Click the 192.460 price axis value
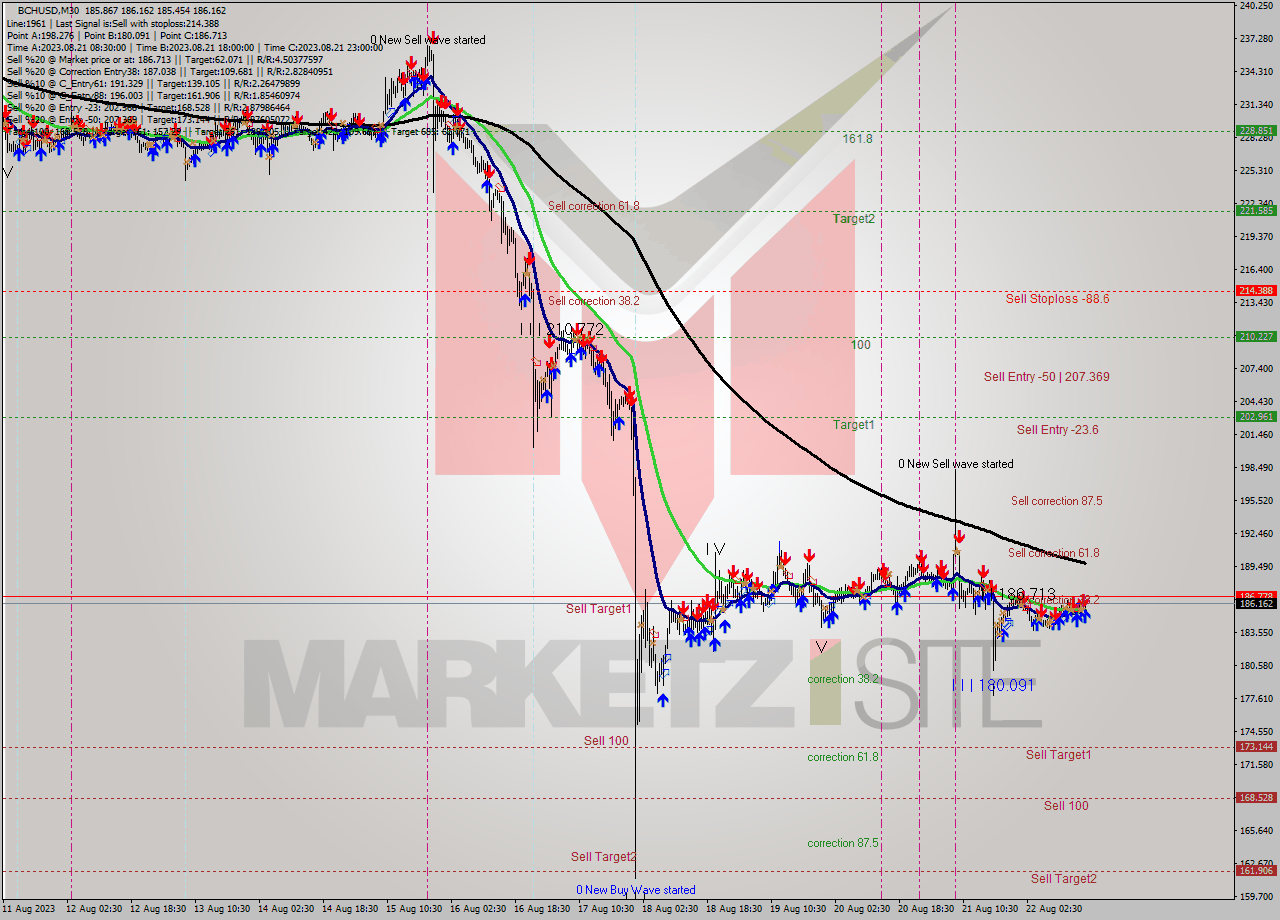 (1256, 534)
